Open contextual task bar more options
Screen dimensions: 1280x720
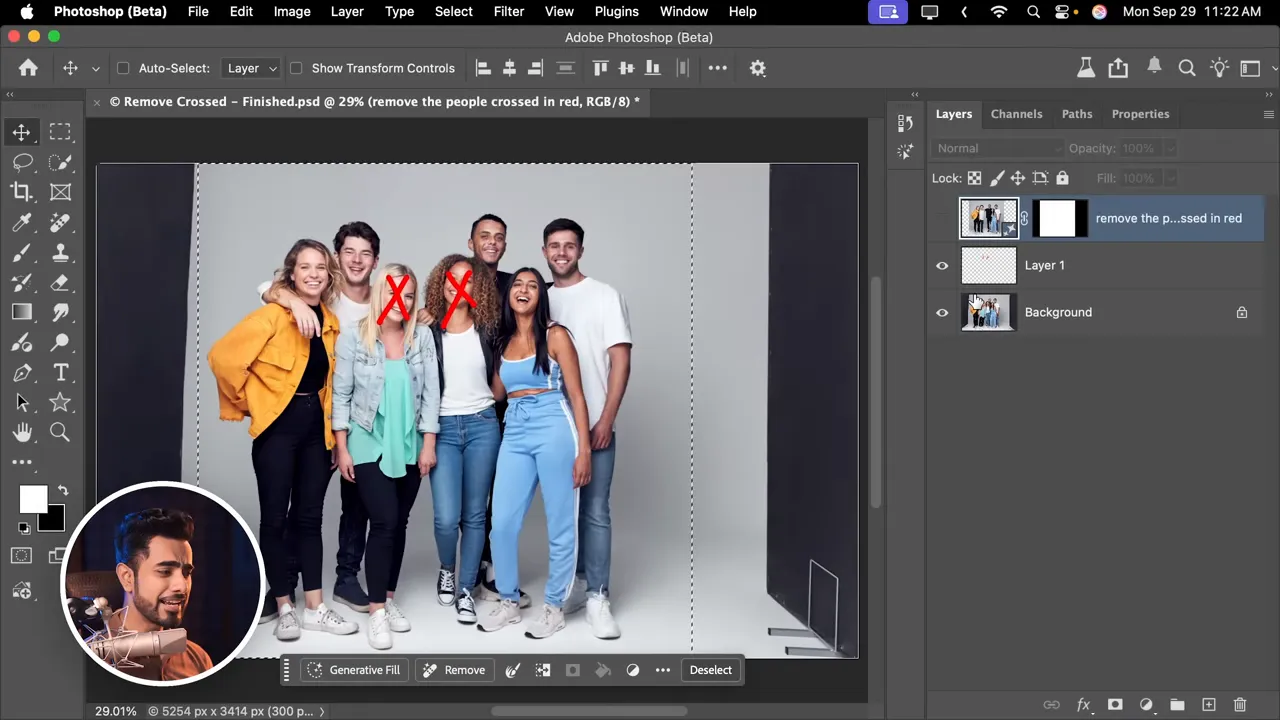pos(663,670)
